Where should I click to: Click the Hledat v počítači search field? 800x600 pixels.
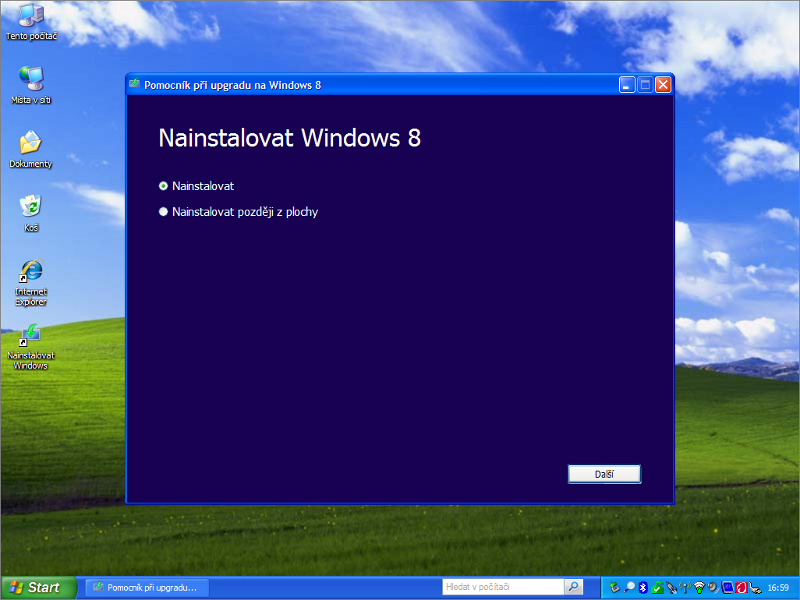(x=502, y=587)
